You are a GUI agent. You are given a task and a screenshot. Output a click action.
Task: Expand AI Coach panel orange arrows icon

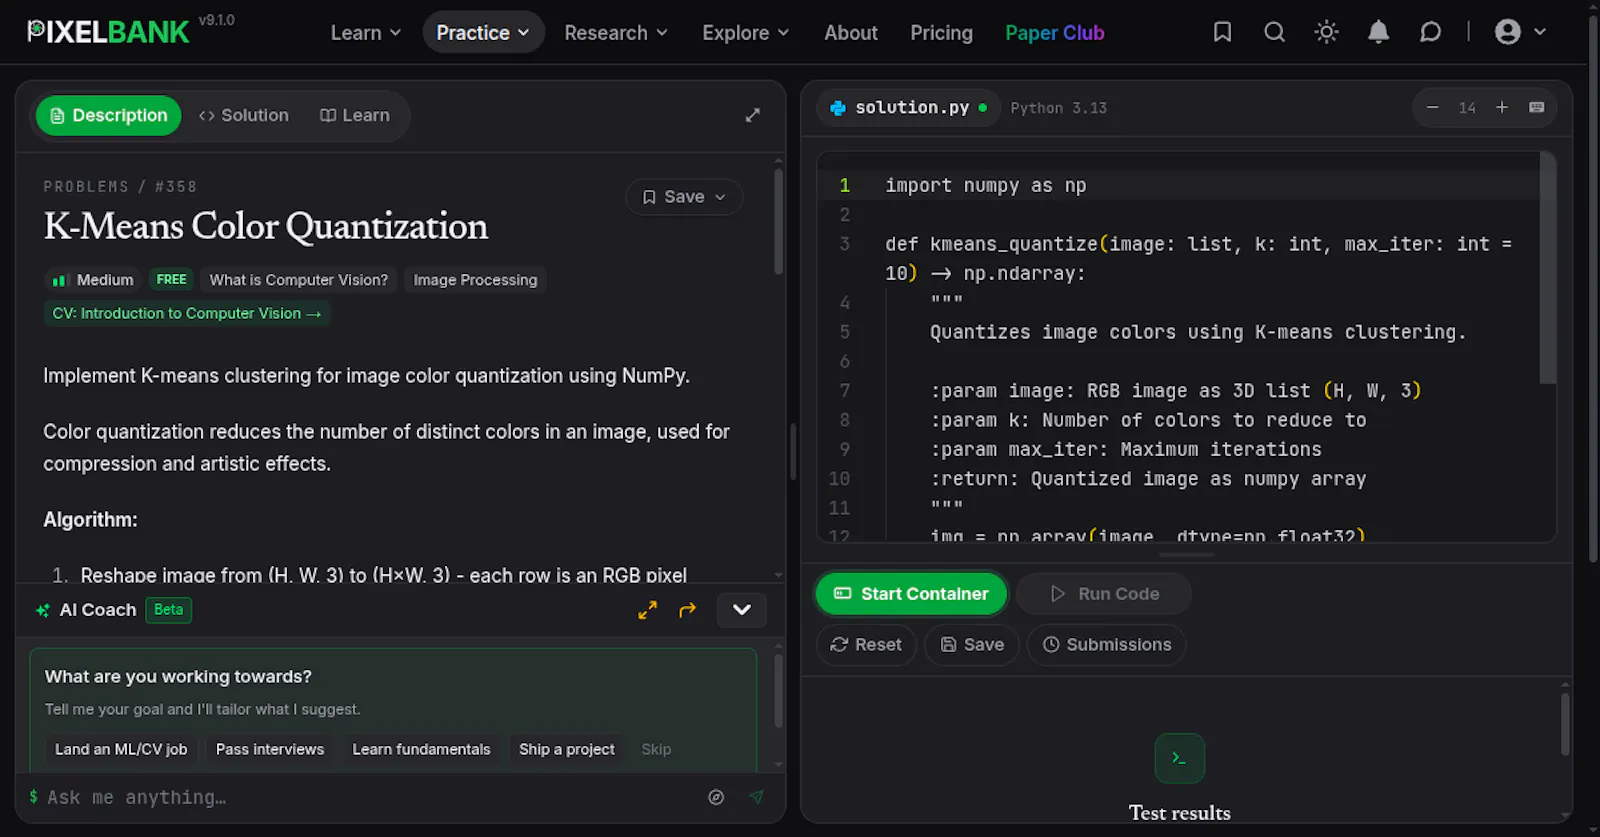click(648, 610)
